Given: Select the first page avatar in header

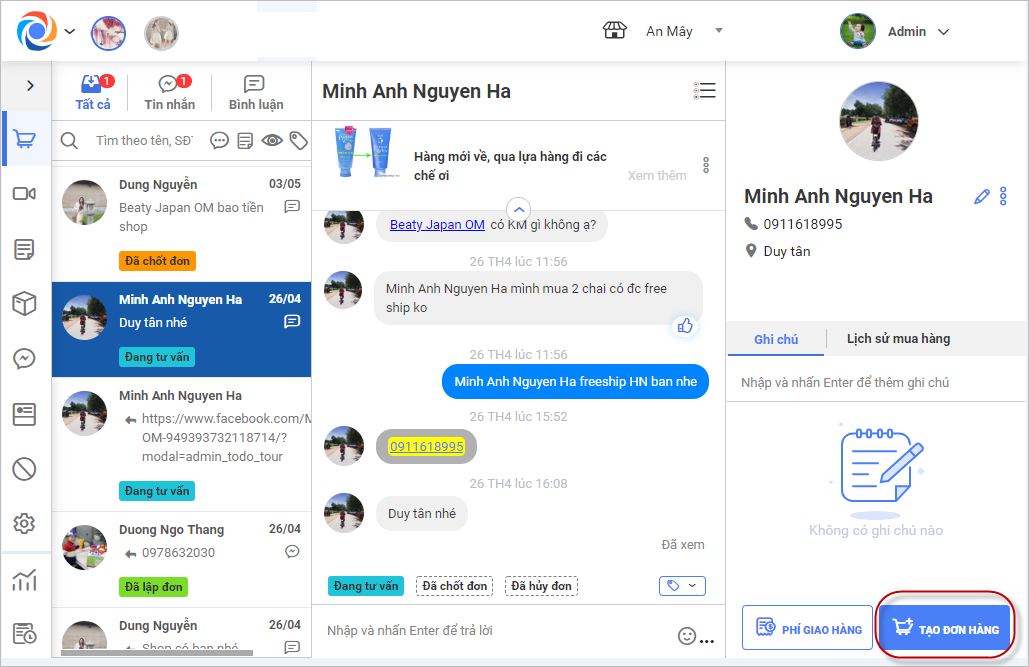Looking at the screenshot, I should 108,33.
